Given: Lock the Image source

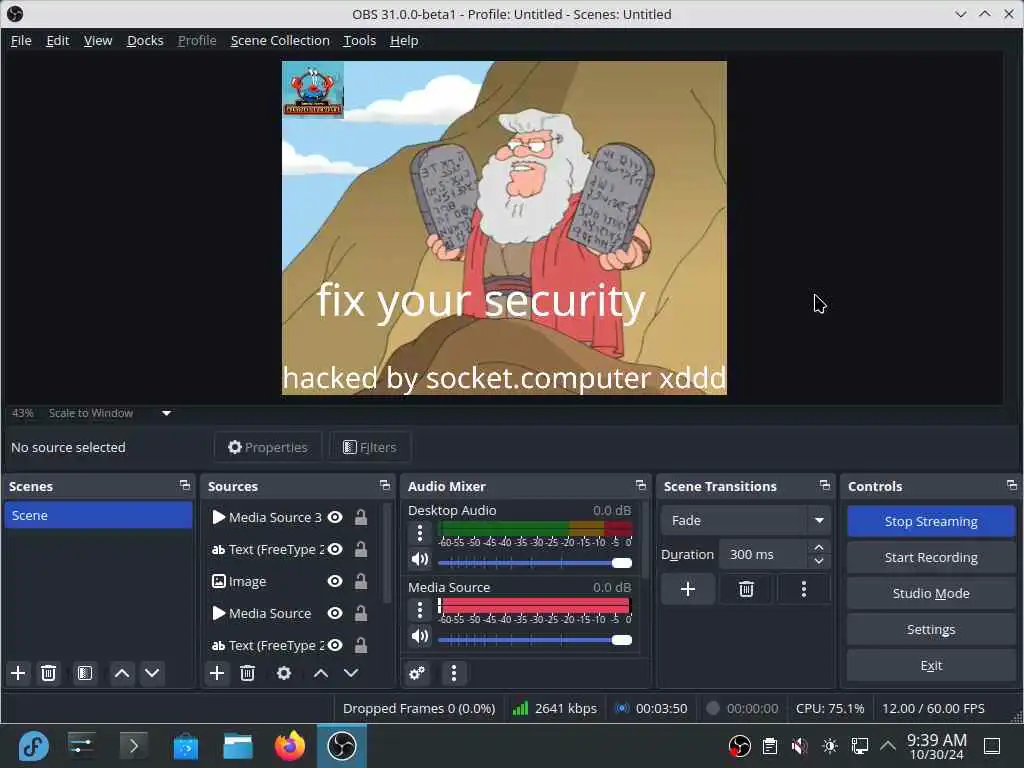Looking at the screenshot, I should click(360, 581).
